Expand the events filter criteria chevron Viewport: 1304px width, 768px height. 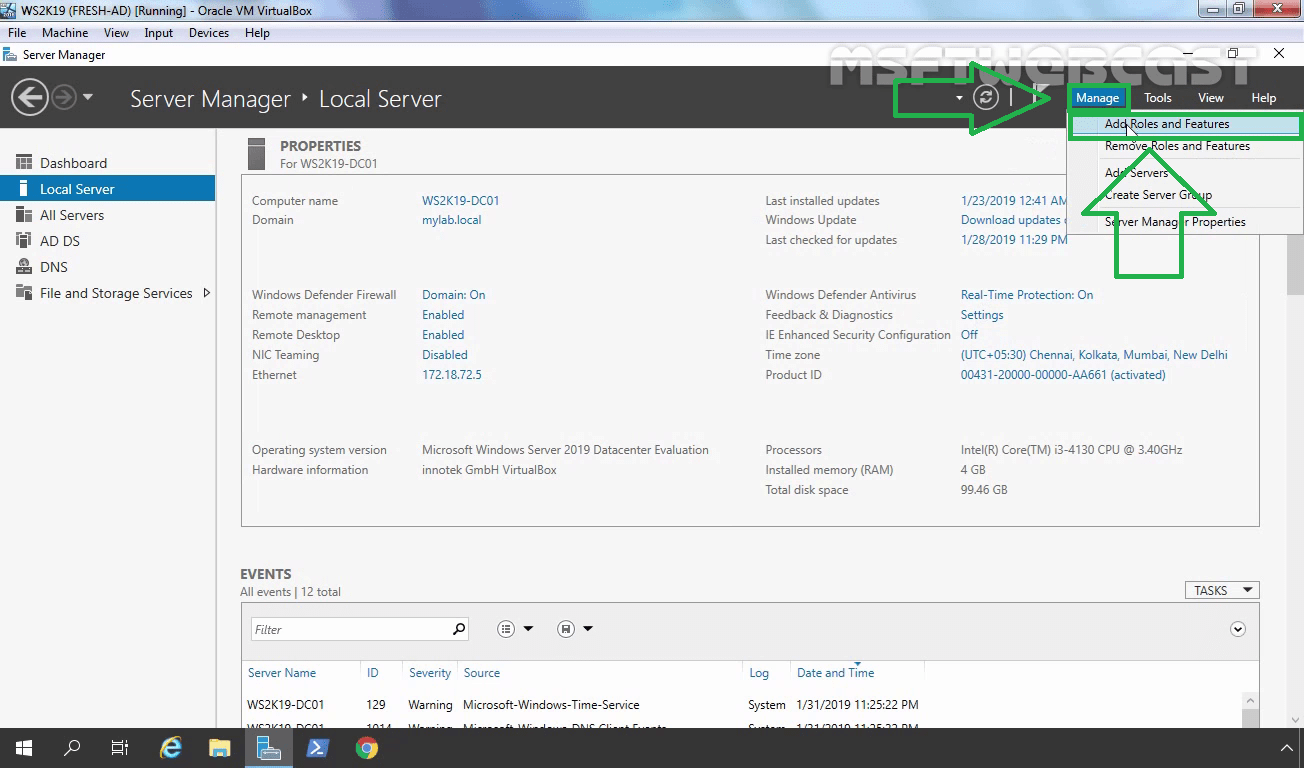click(x=1238, y=629)
